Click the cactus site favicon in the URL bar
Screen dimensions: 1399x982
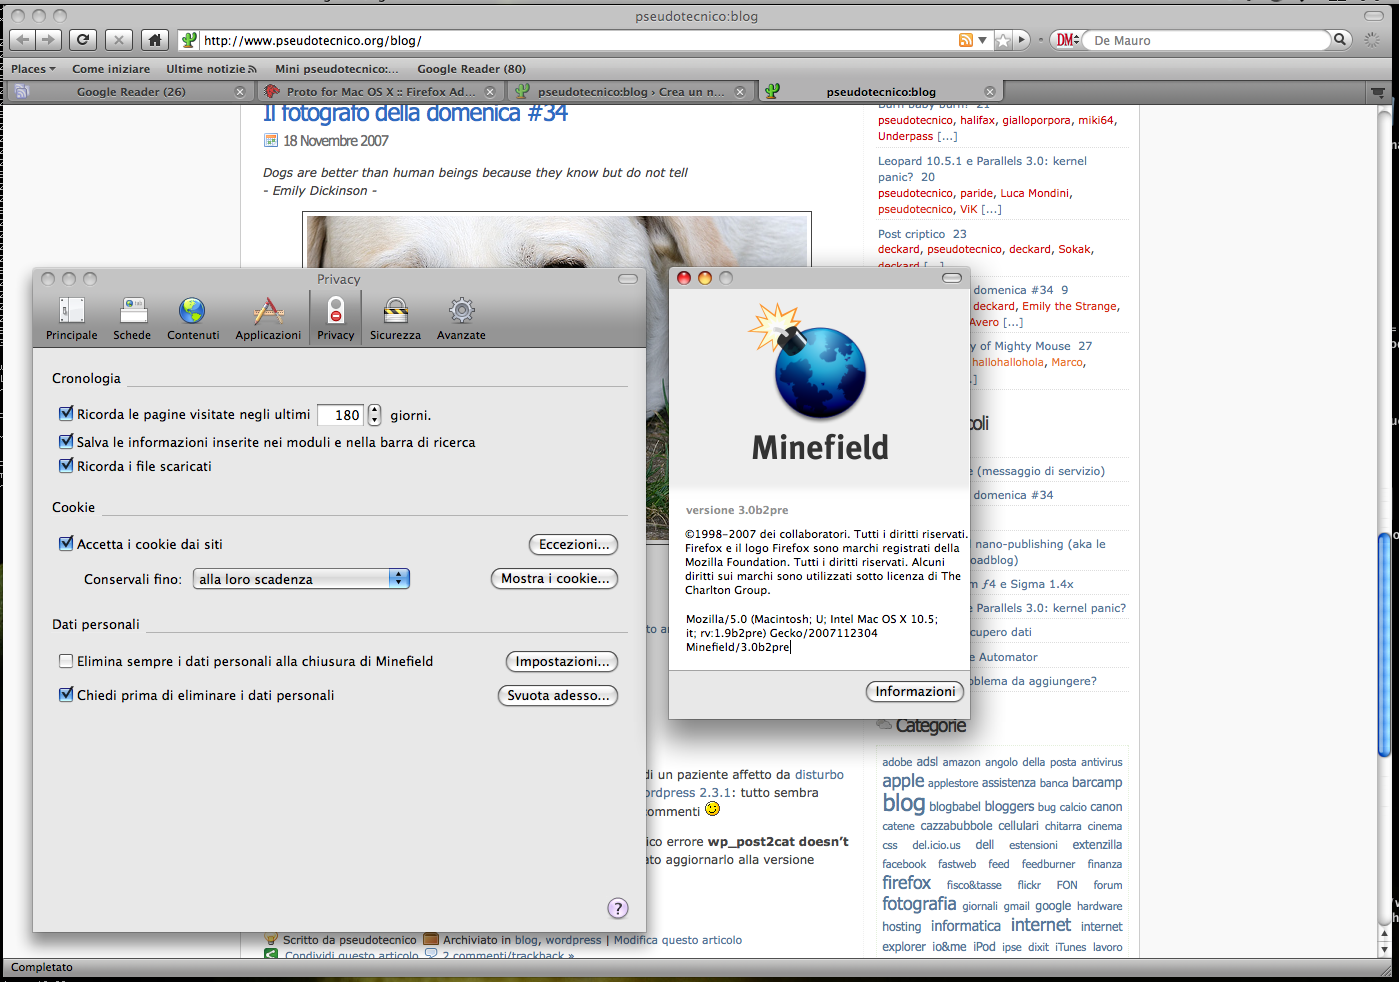188,40
